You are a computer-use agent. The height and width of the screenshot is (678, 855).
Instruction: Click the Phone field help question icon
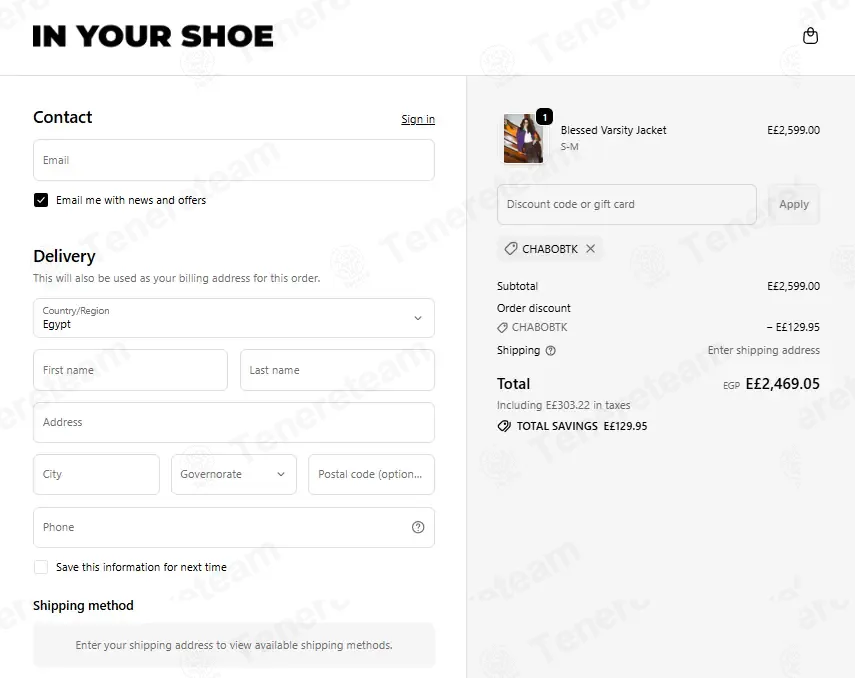click(418, 527)
